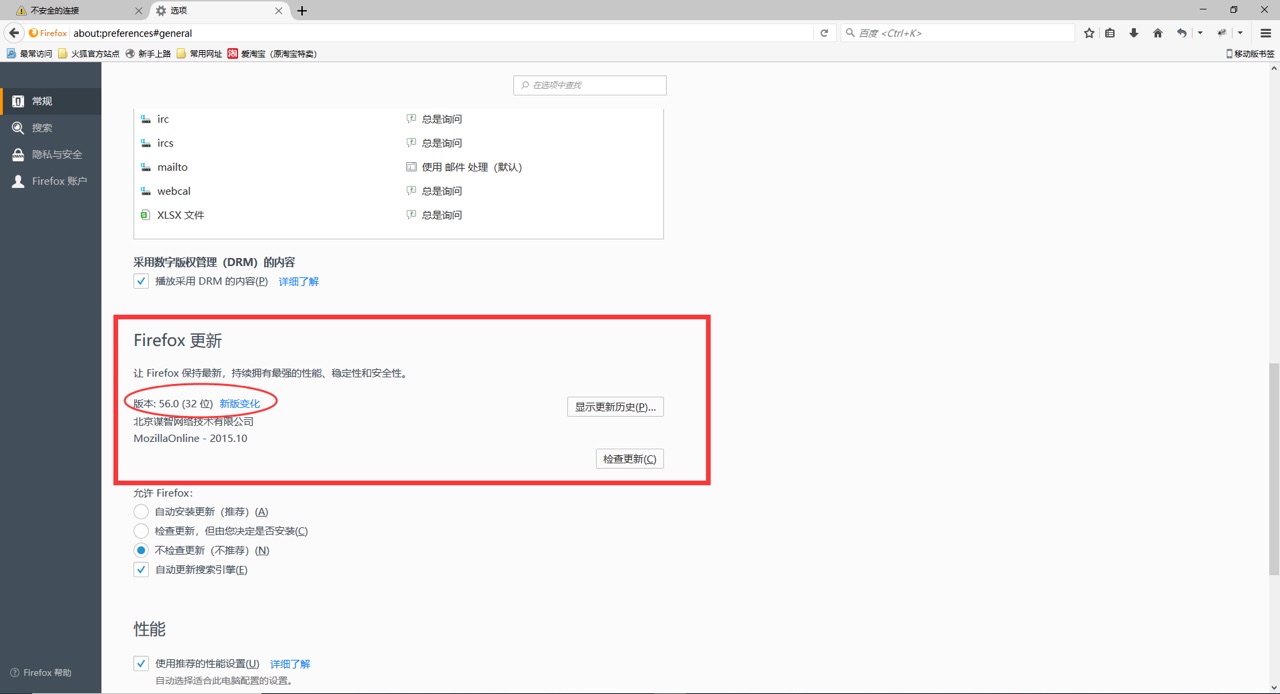Bookmark this page with the star icon

(x=1089, y=33)
